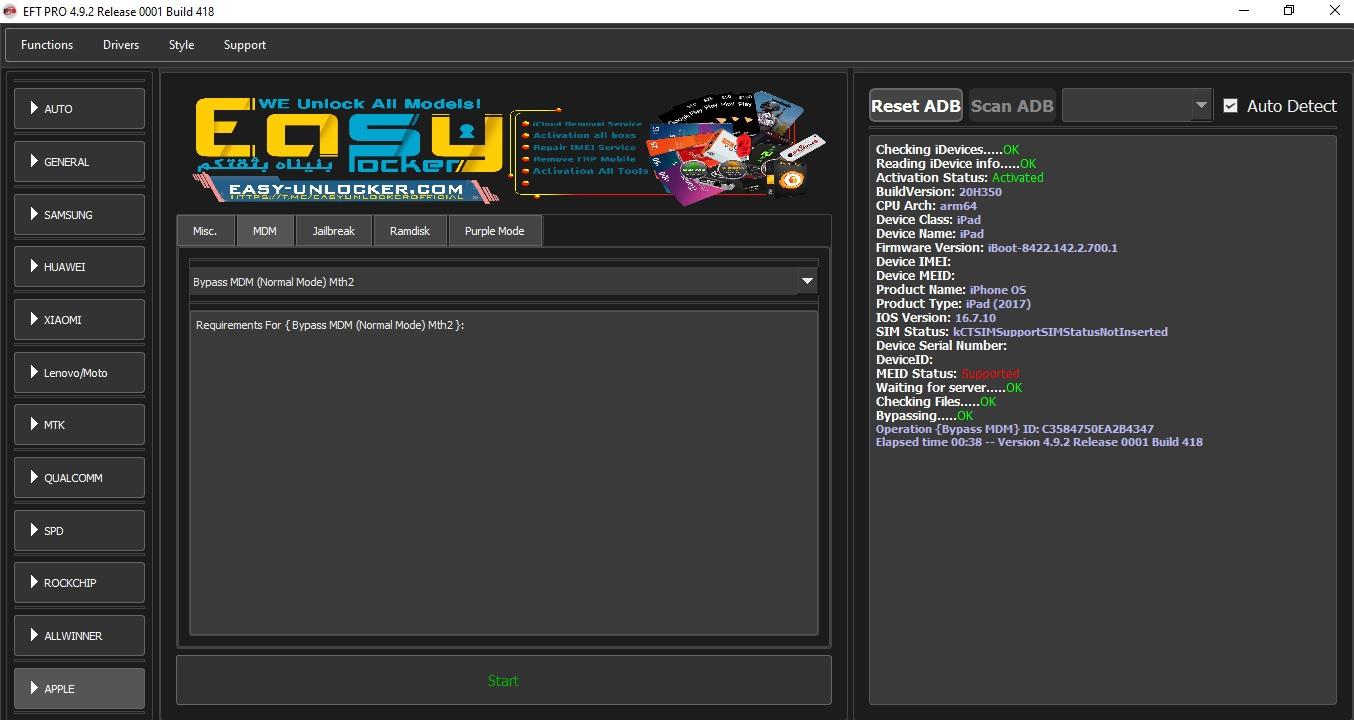Click the 'Activation Status: Activated' log line
Screen dimensions: 1354x720
pyautogui.click(x=959, y=178)
